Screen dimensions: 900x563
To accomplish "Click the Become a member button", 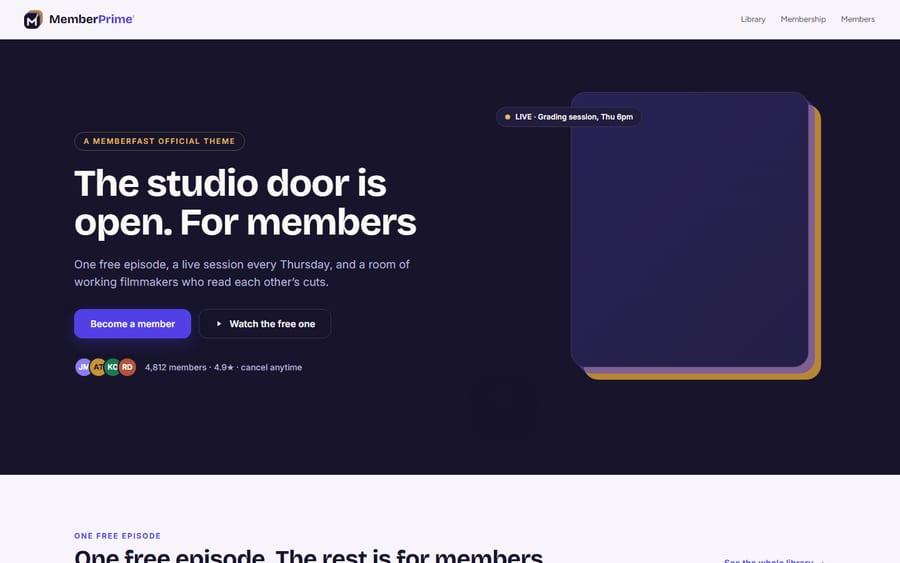I will coord(133,324).
